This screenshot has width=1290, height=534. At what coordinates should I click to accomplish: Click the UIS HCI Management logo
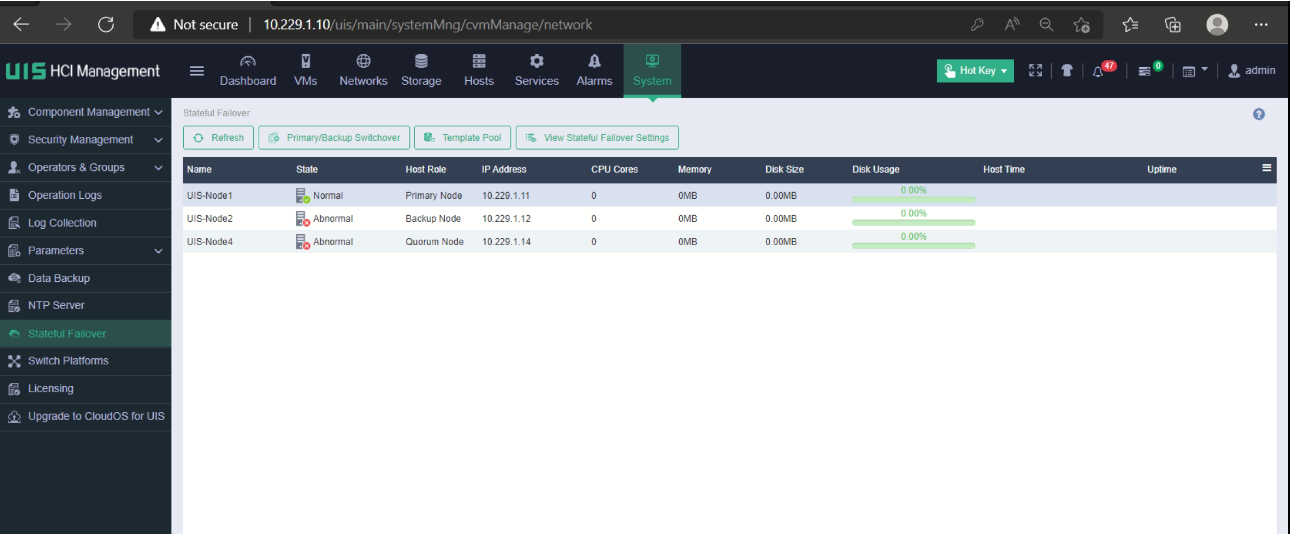point(82,71)
